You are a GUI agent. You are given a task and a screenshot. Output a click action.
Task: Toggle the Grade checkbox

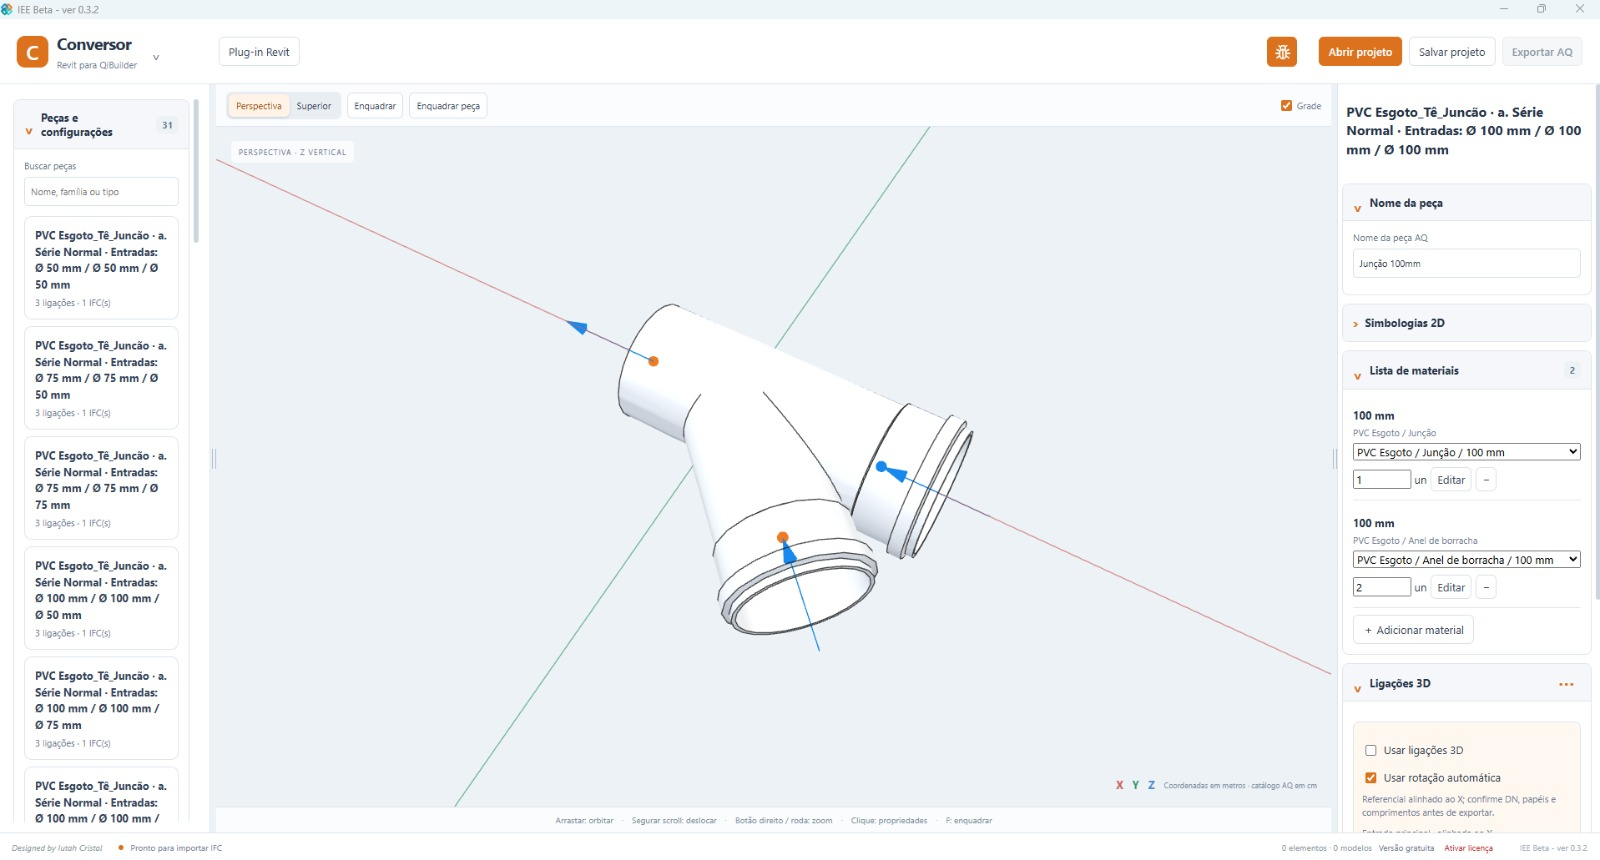tap(1286, 106)
